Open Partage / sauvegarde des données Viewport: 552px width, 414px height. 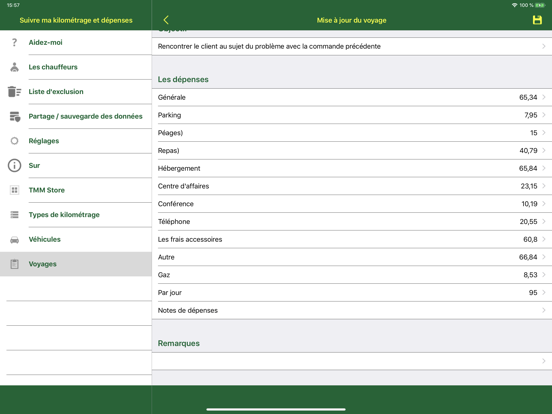click(76, 116)
